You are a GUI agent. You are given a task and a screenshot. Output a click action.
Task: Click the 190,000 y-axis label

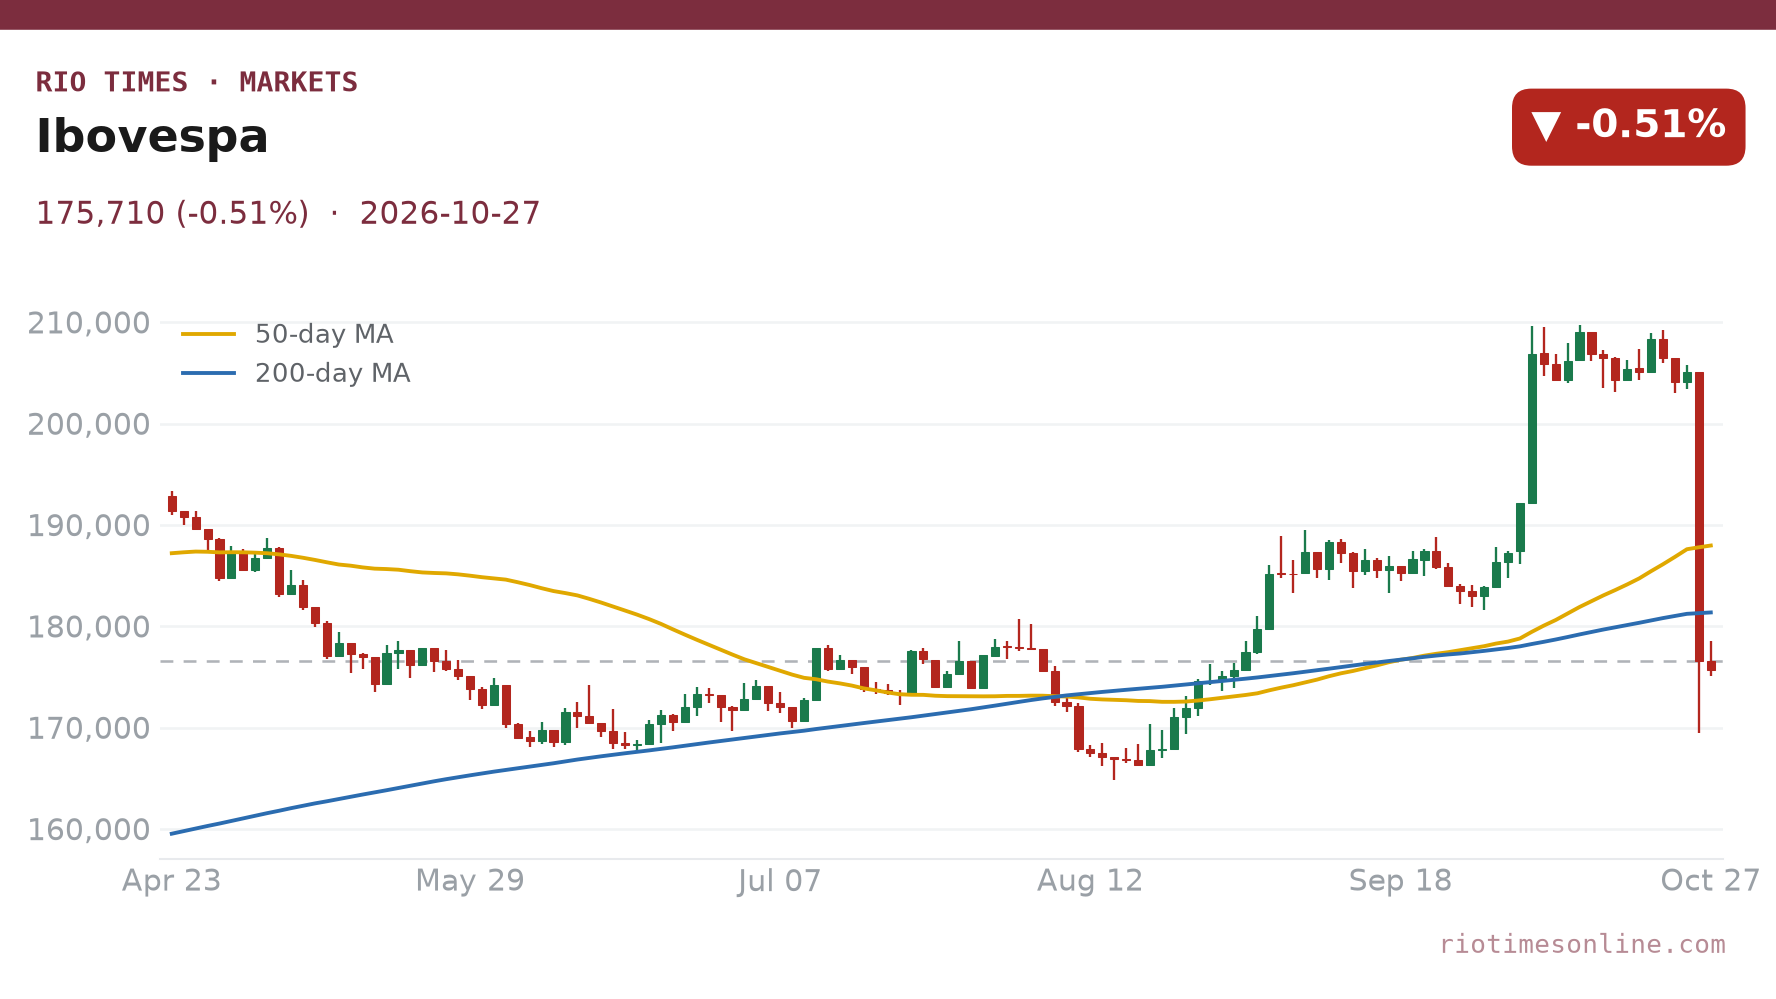(x=89, y=526)
